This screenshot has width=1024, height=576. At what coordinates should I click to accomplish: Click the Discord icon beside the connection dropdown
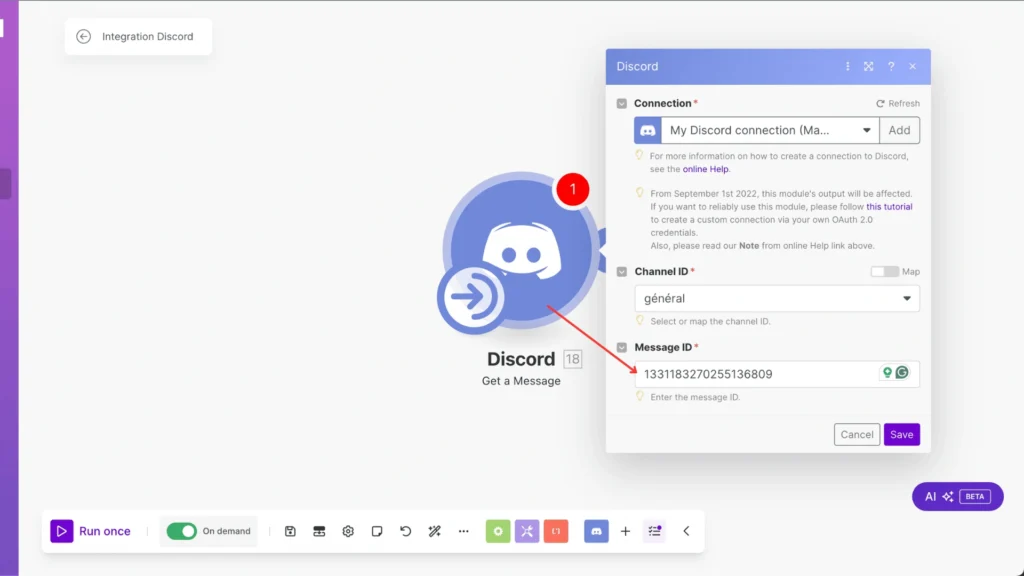pyautogui.click(x=647, y=130)
